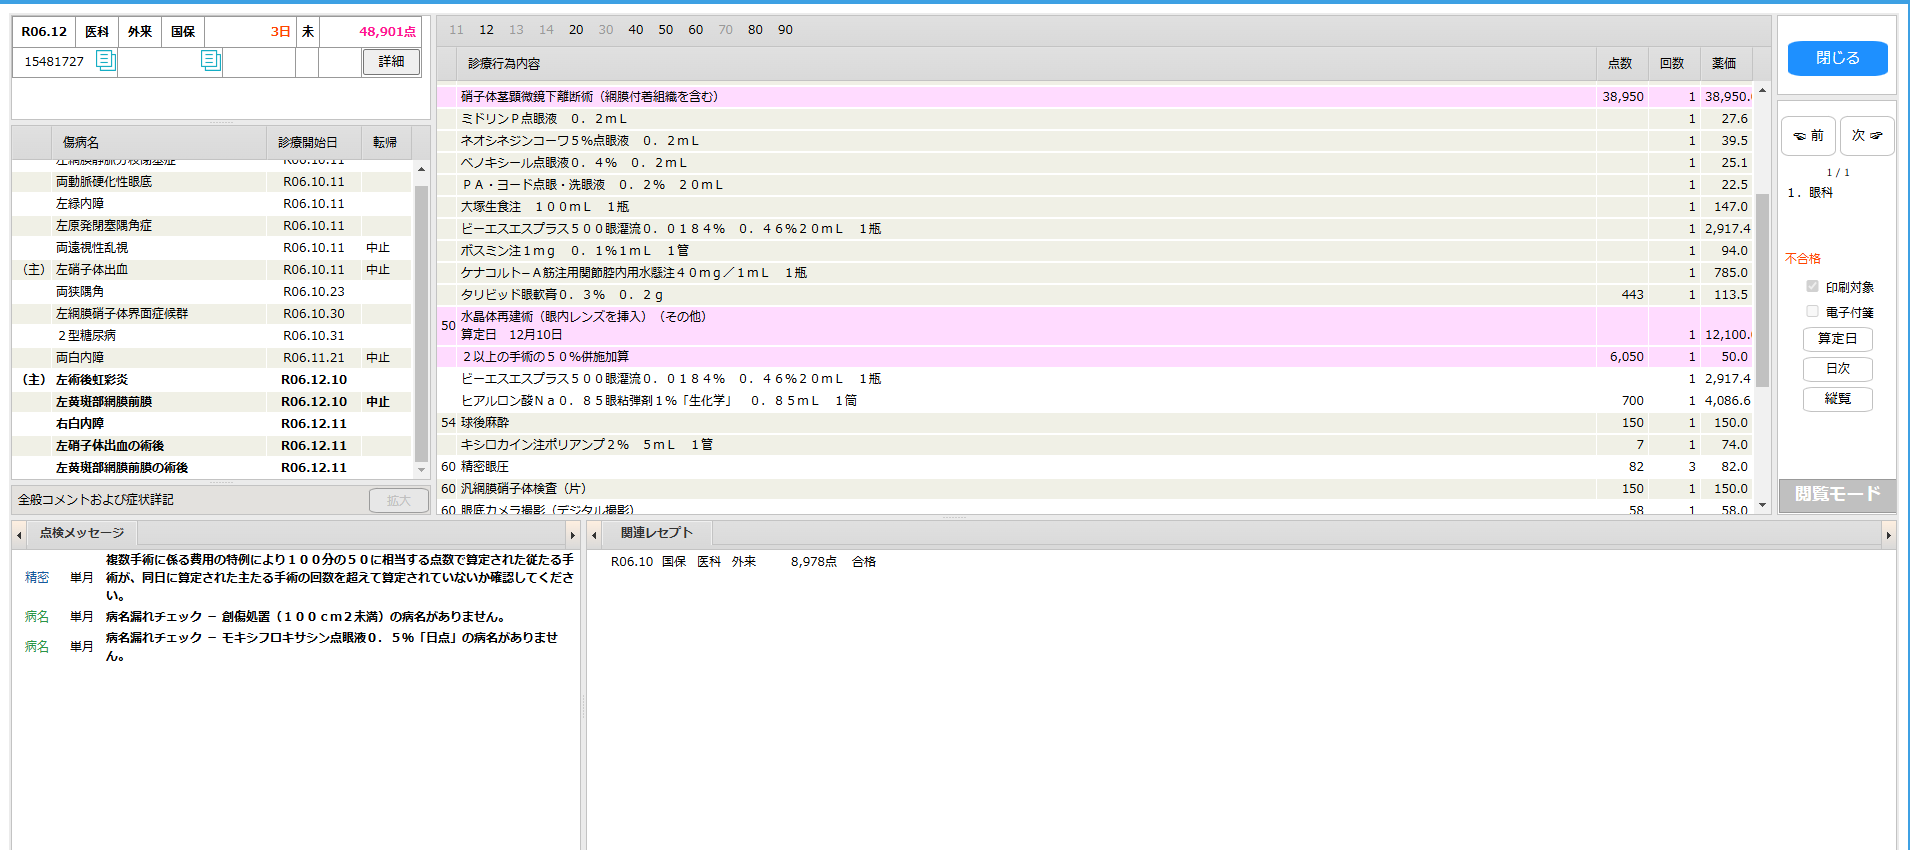Click the 回数 column header

[x=1672, y=63]
